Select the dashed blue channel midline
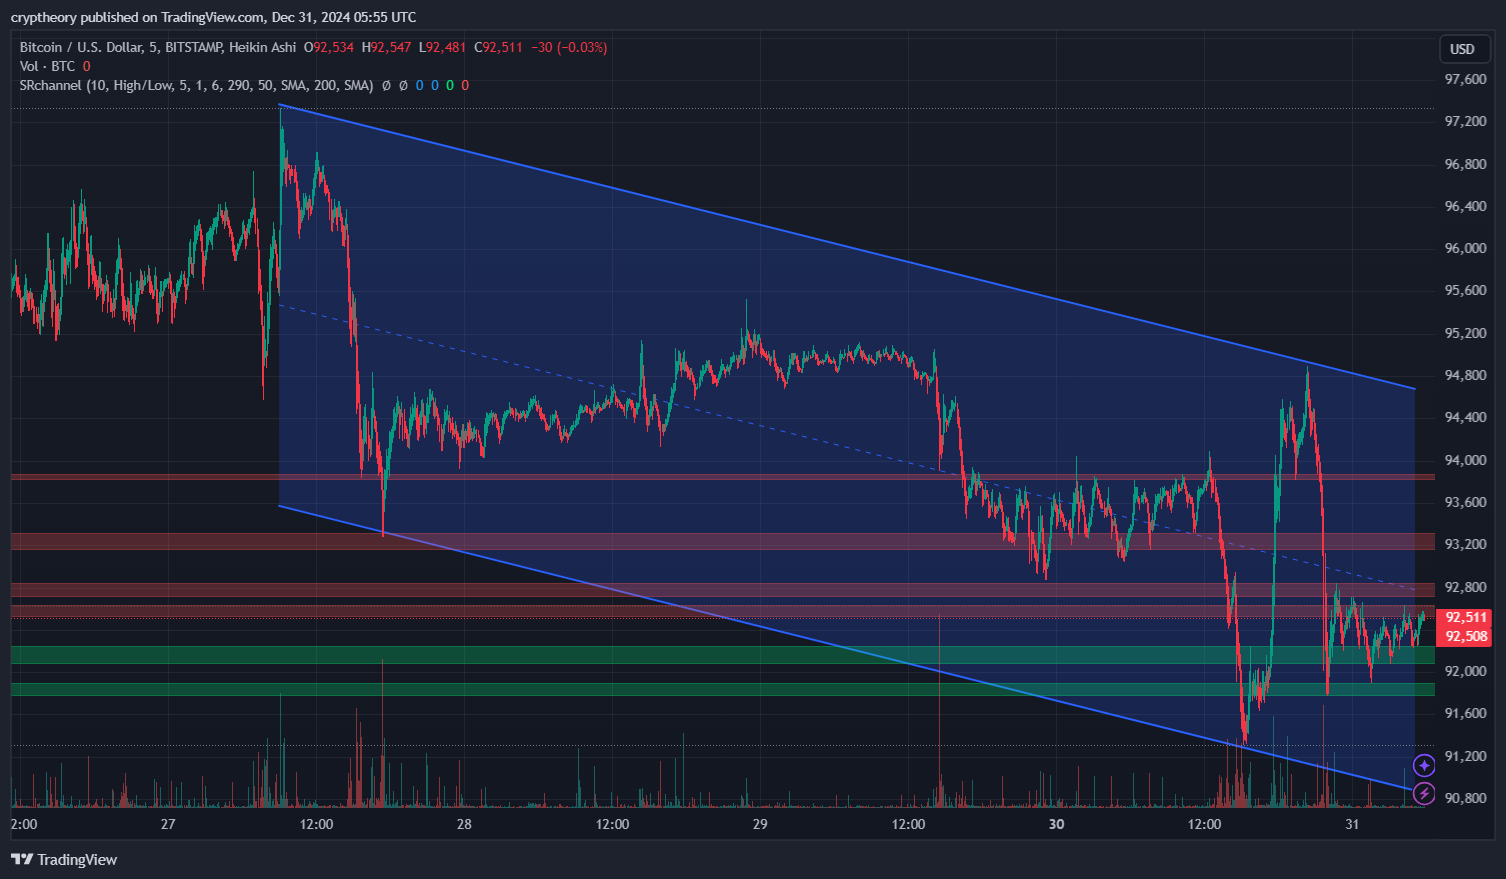The height and width of the screenshot is (879, 1506). tap(847, 447)
